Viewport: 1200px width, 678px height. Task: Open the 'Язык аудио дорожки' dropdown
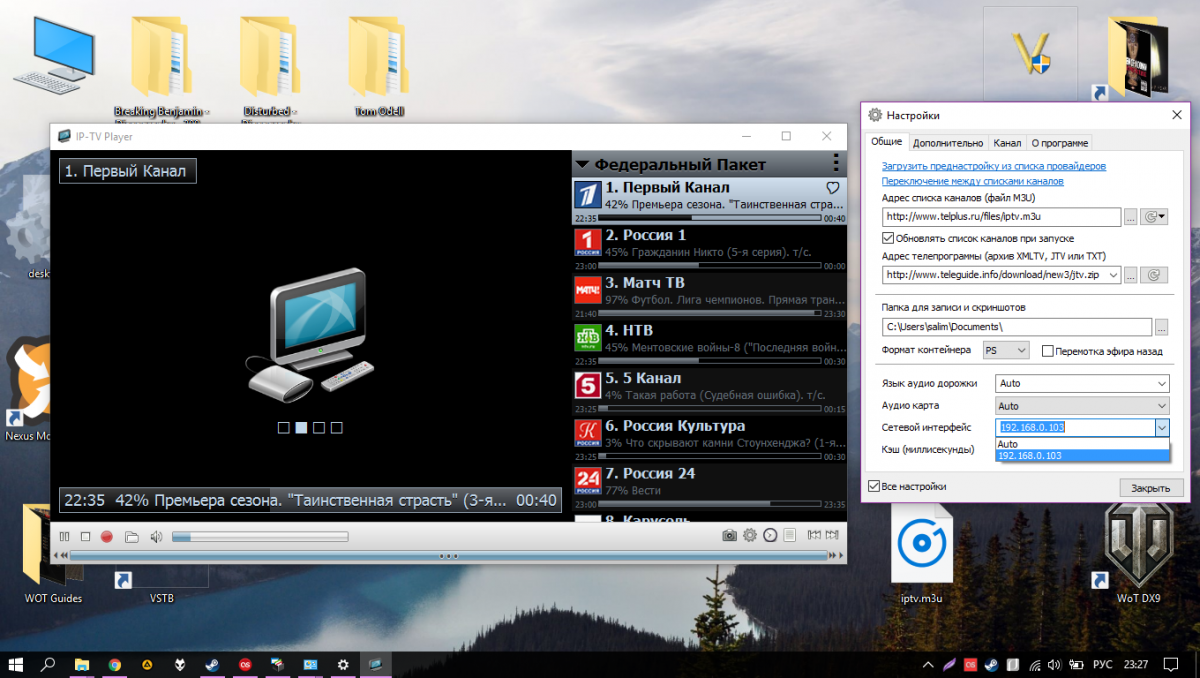[1083, 383]
